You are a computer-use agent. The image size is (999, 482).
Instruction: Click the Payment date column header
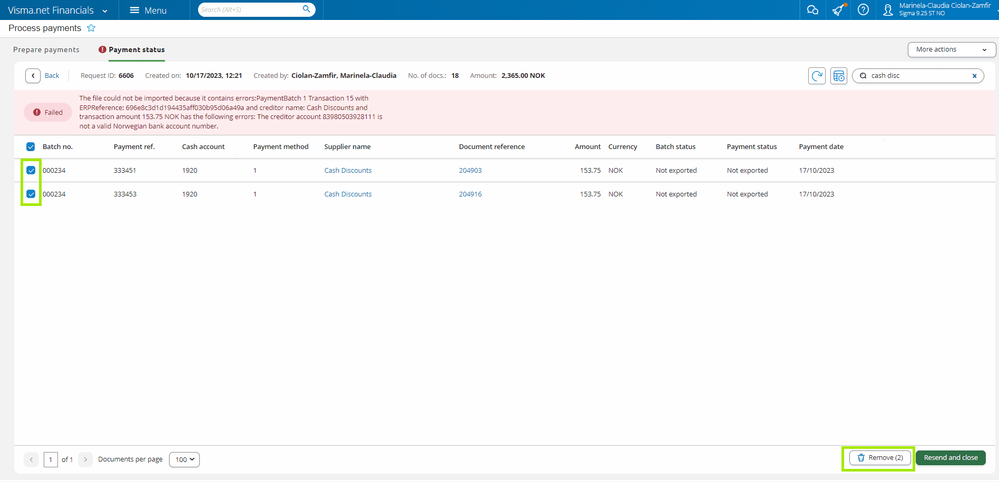821,146
